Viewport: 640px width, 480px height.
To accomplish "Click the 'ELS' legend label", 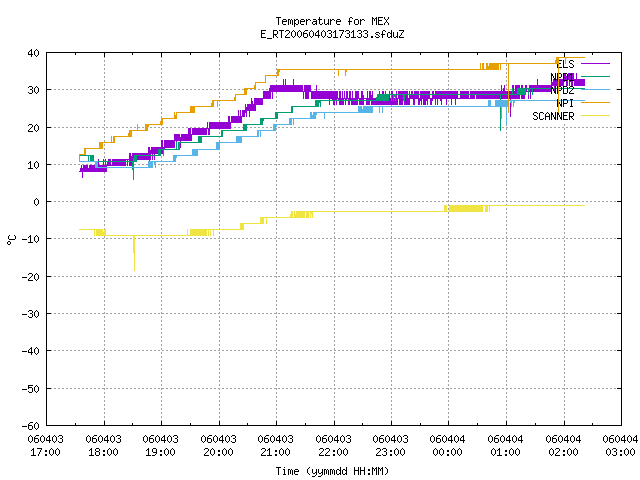I will click(565, 64).
